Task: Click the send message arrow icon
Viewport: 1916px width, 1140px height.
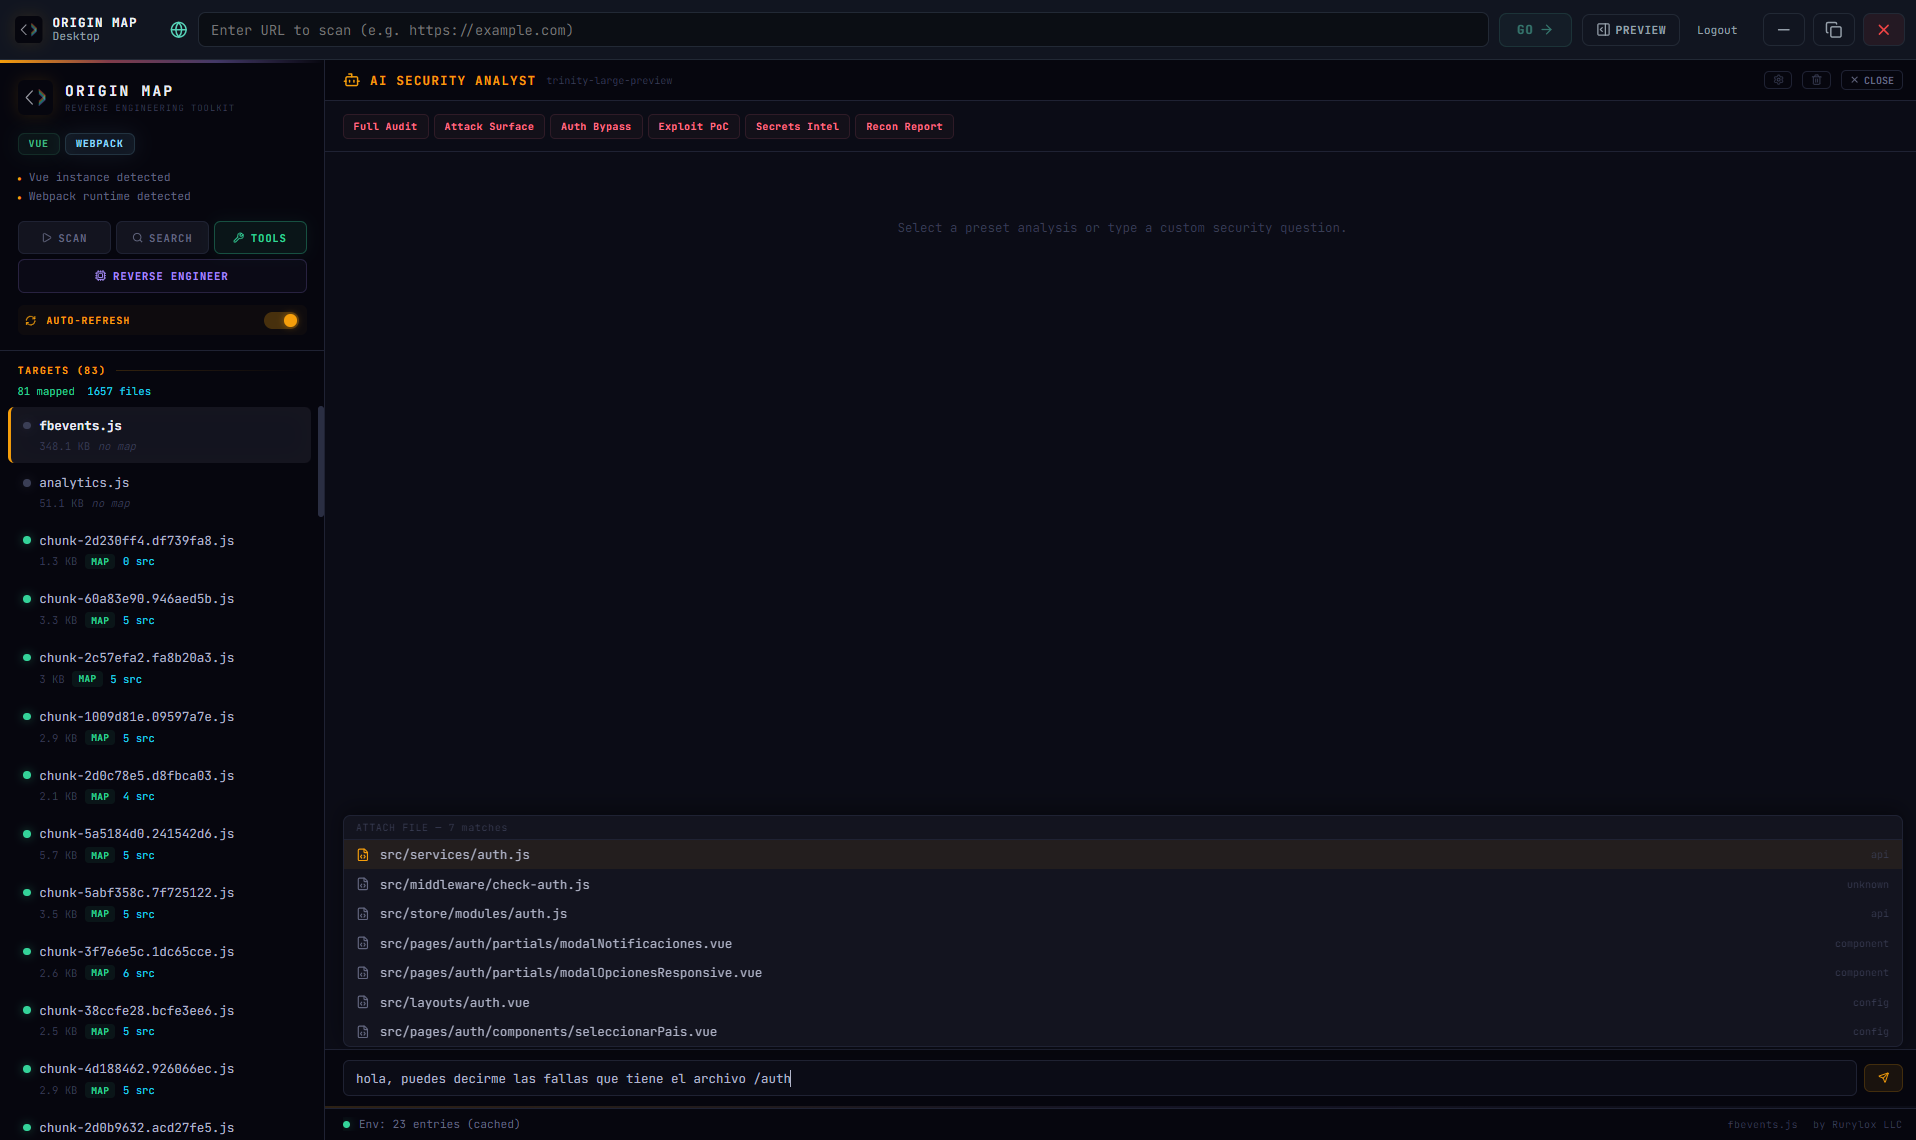Action: pyautogui.click(x=1883, y=1078)
